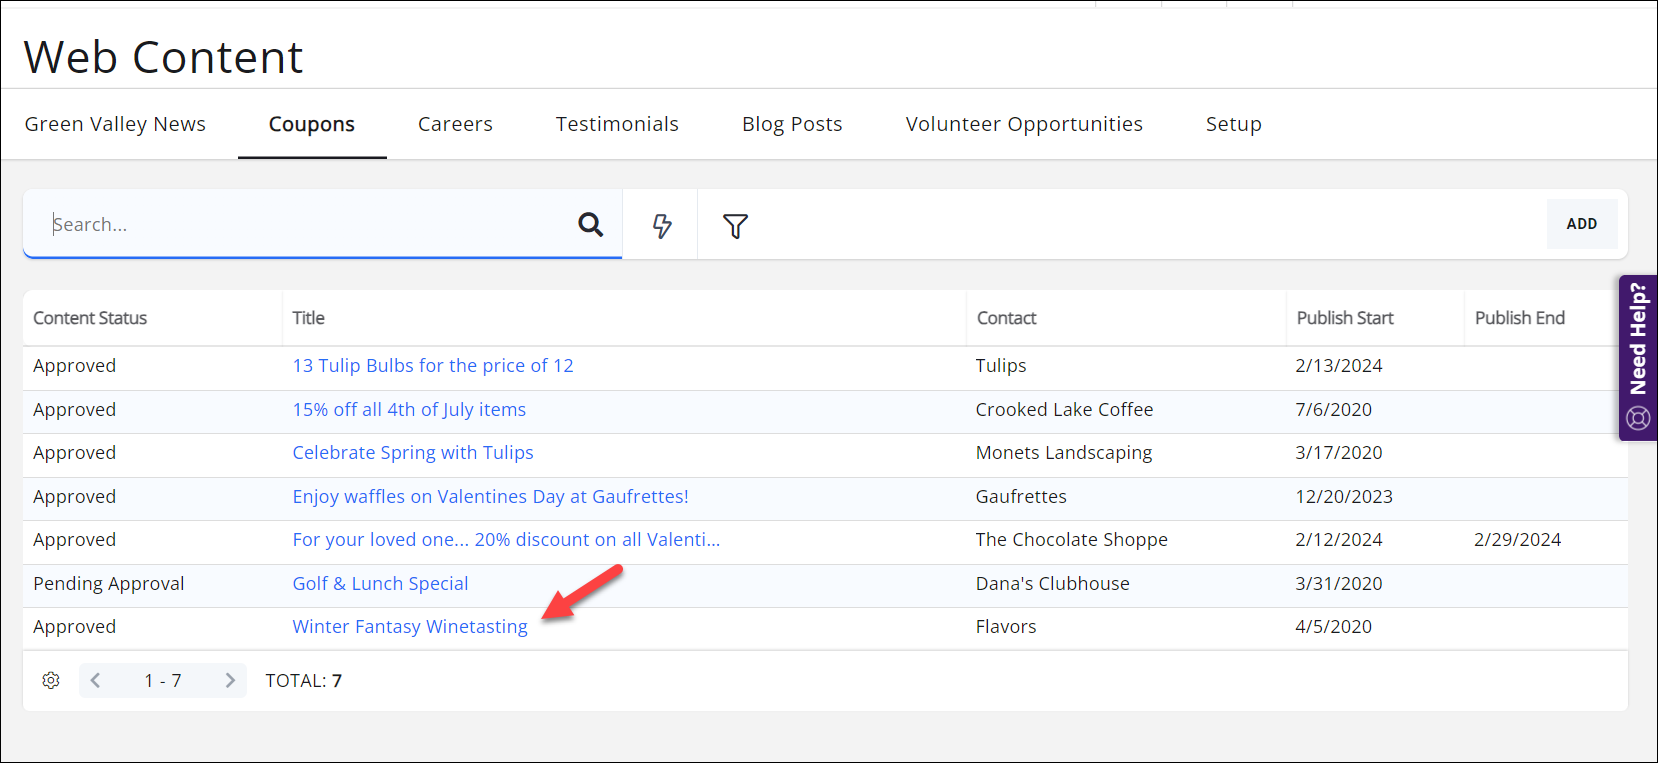Switch to the Careers tab
1658x763 pixels.
tap(455, 124)
